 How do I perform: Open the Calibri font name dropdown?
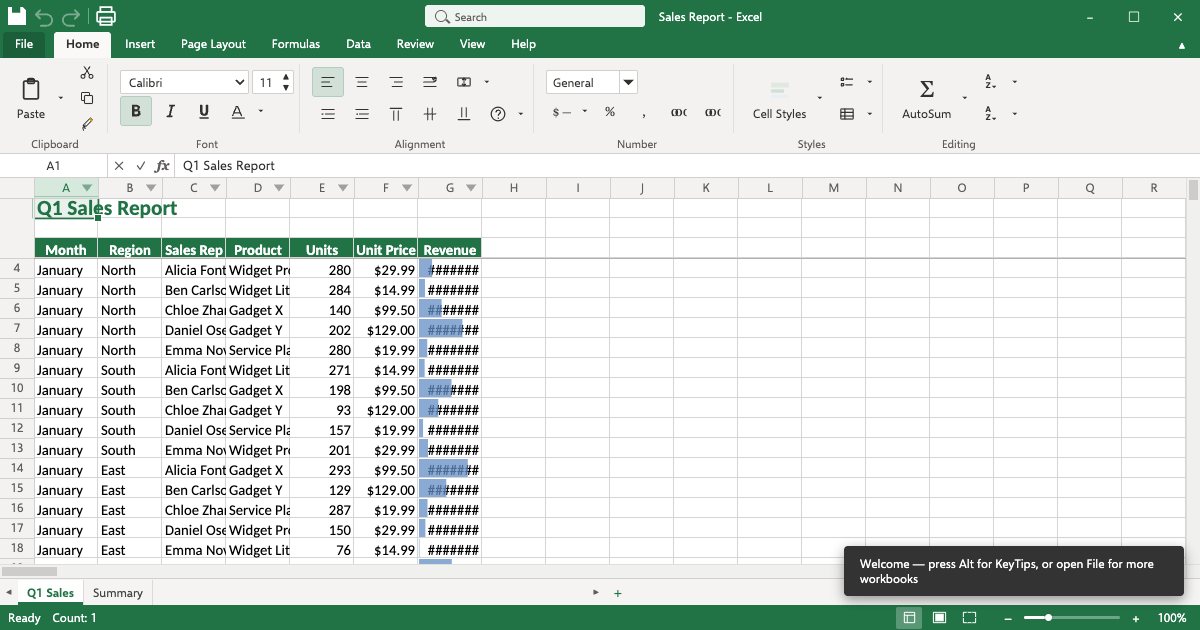pos(184,82)
